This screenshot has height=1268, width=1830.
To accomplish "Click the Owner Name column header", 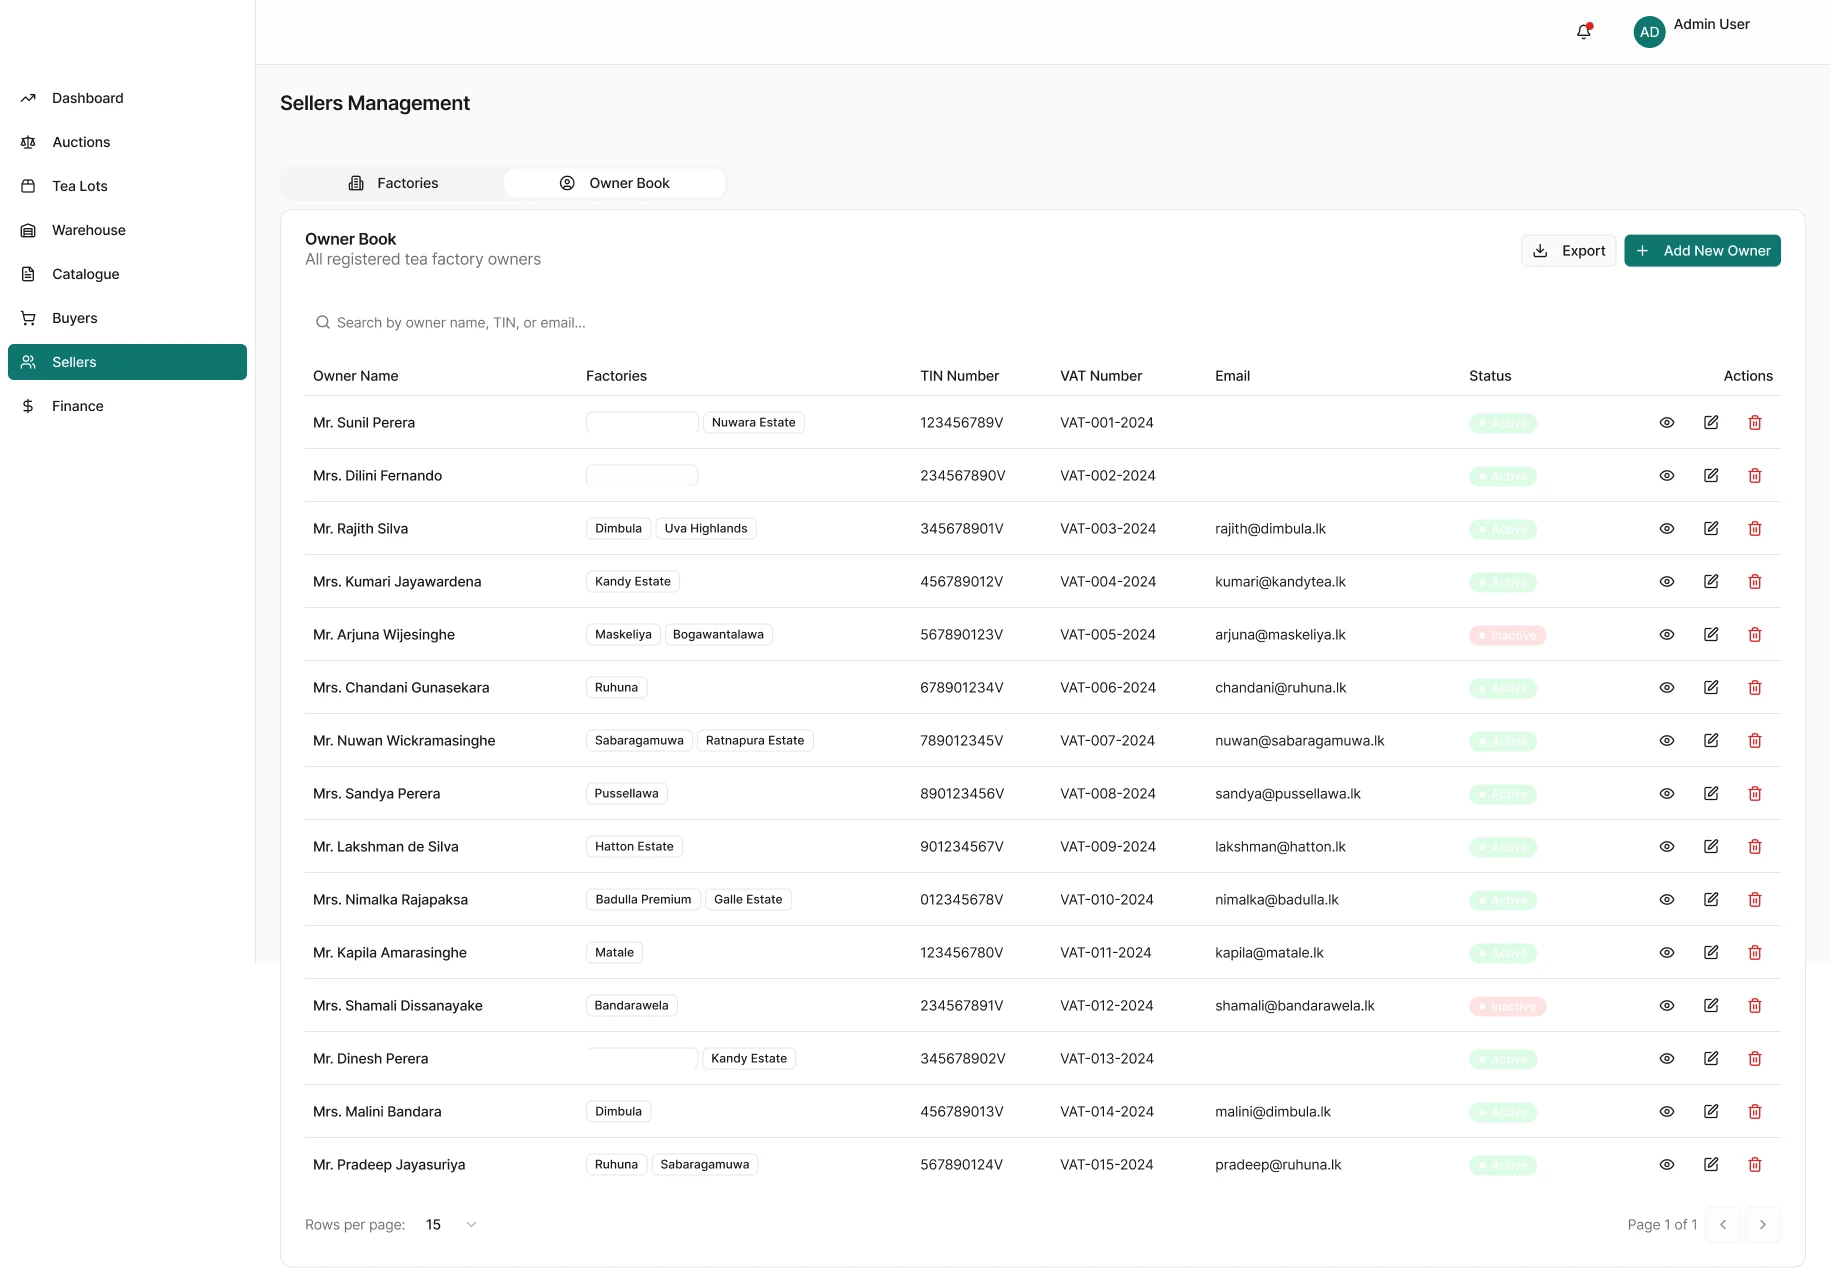I will click(356, 376).
